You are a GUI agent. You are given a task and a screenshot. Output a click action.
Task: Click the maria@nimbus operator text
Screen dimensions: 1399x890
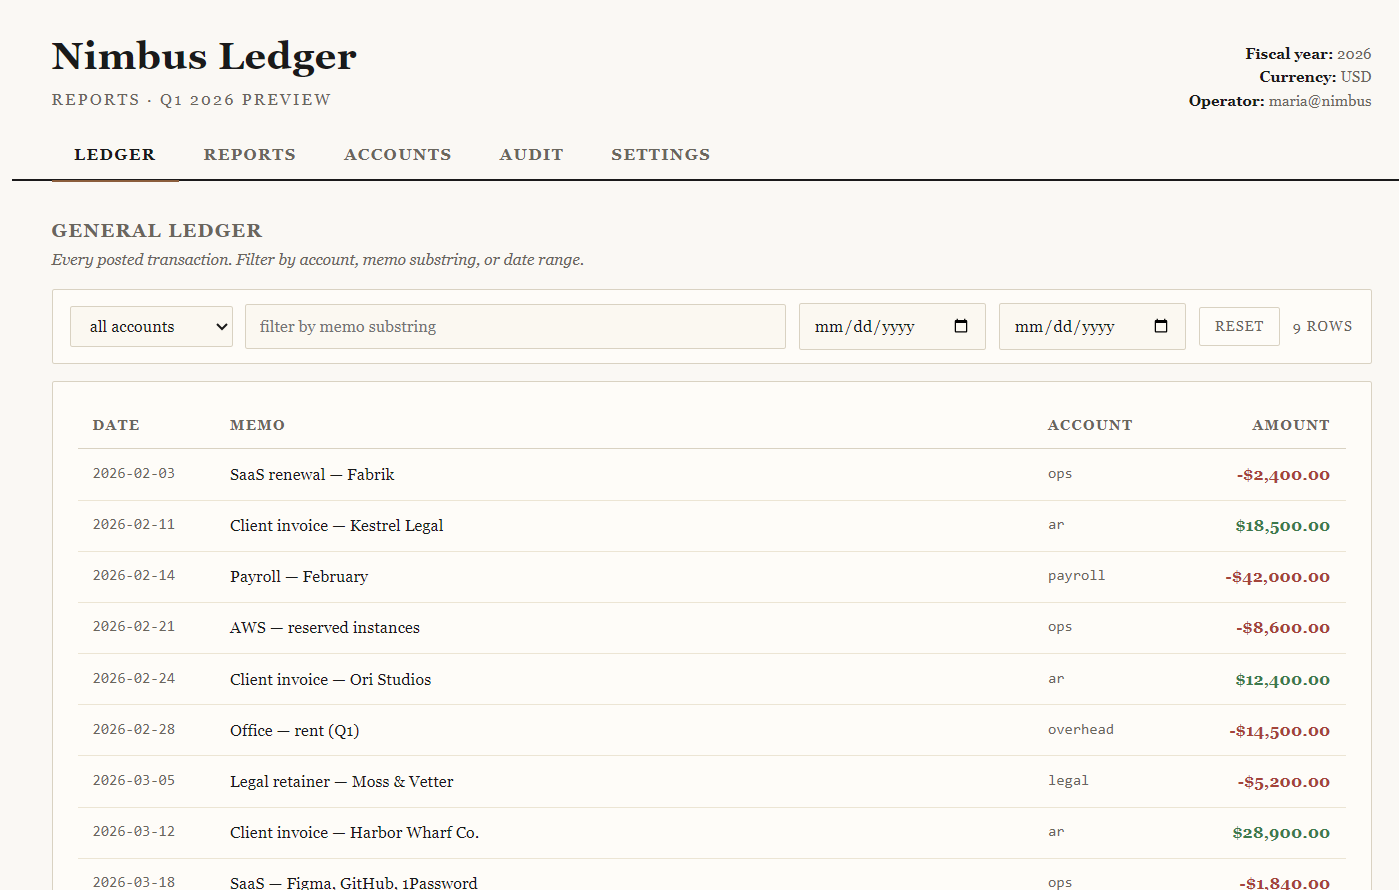coord(1320,101)
